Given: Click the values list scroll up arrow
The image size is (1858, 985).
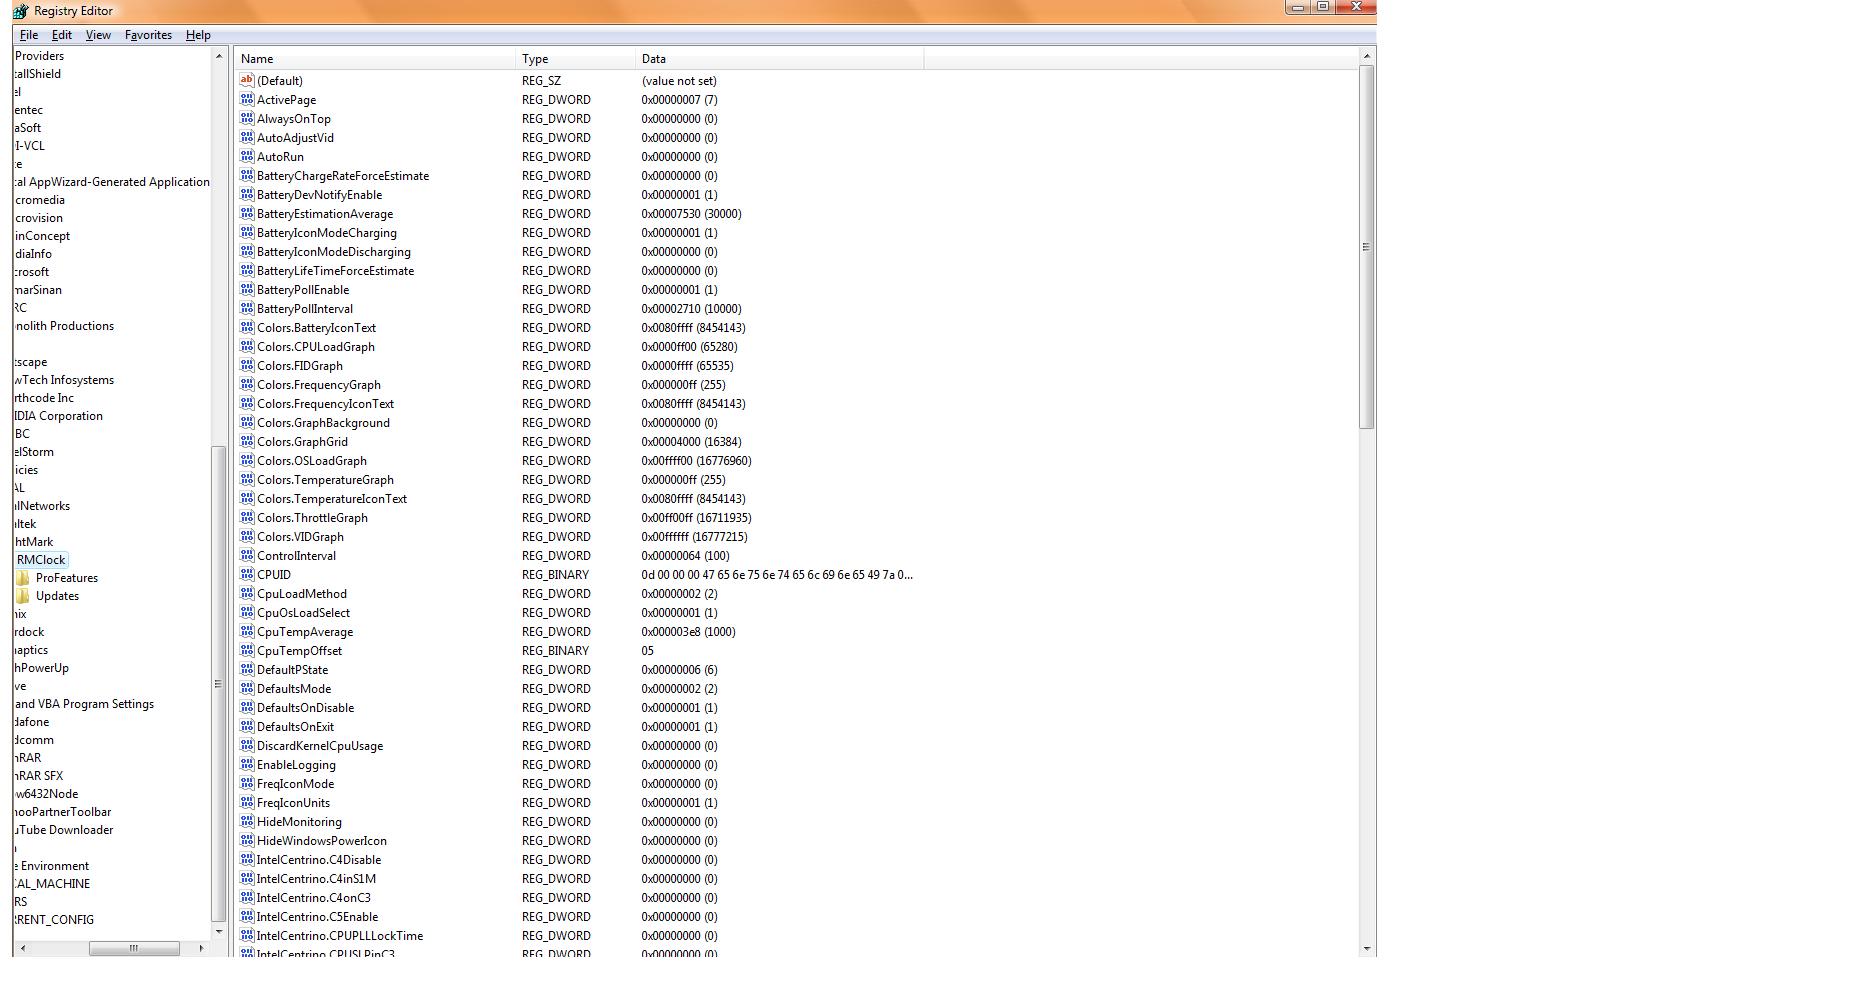Looking at the screenshot, I should [x=1367, y=57].
